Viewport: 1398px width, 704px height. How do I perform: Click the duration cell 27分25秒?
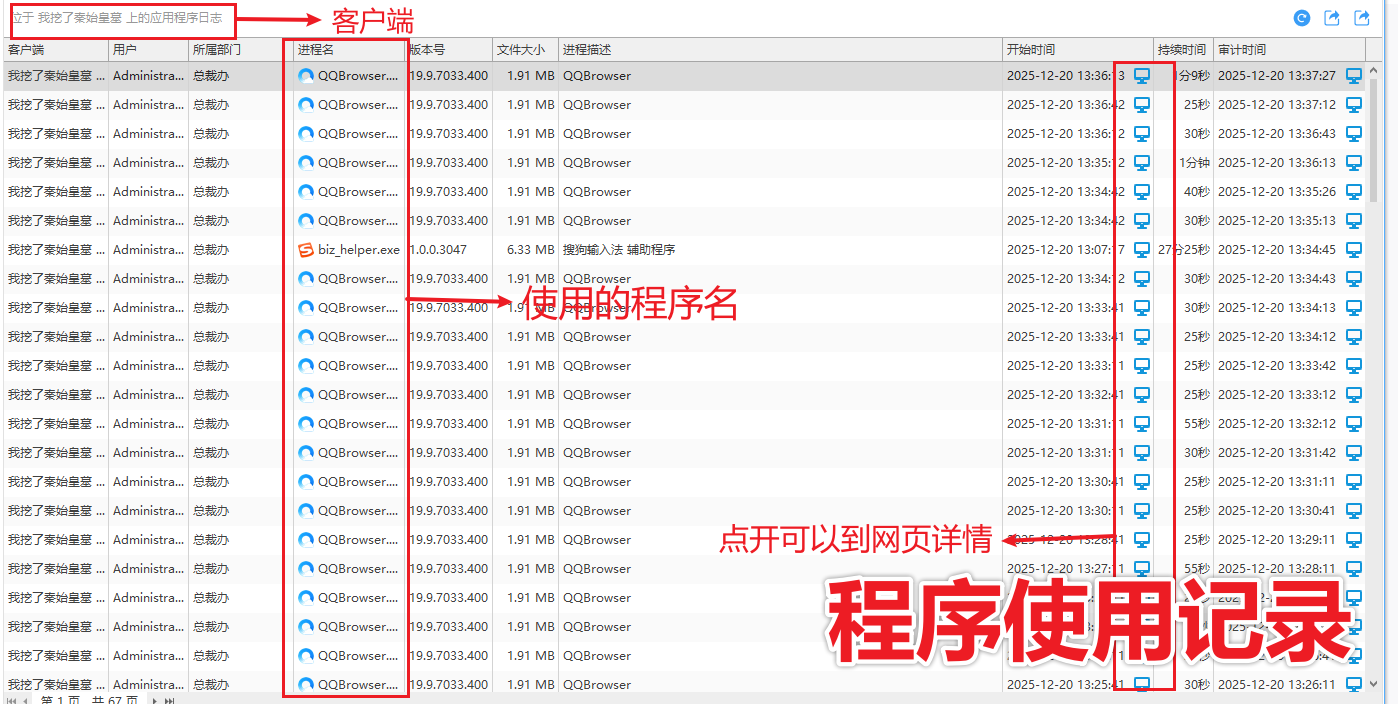click(x=1184, y=250)
